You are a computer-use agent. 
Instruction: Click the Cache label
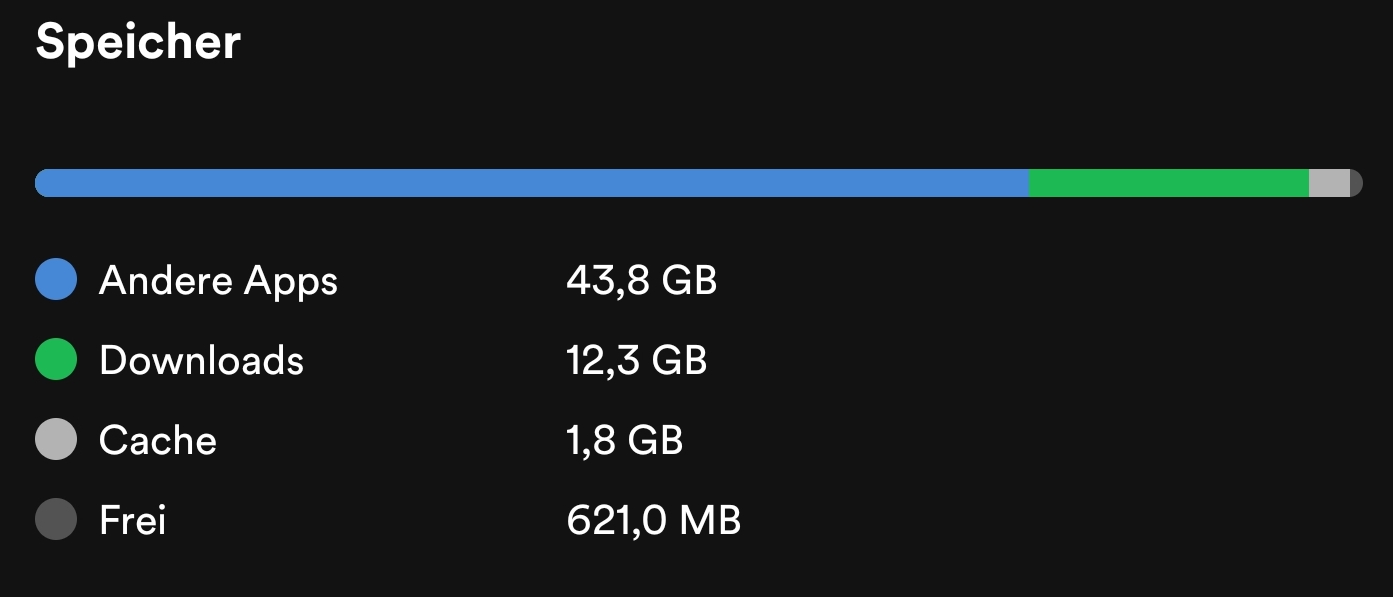158,440
